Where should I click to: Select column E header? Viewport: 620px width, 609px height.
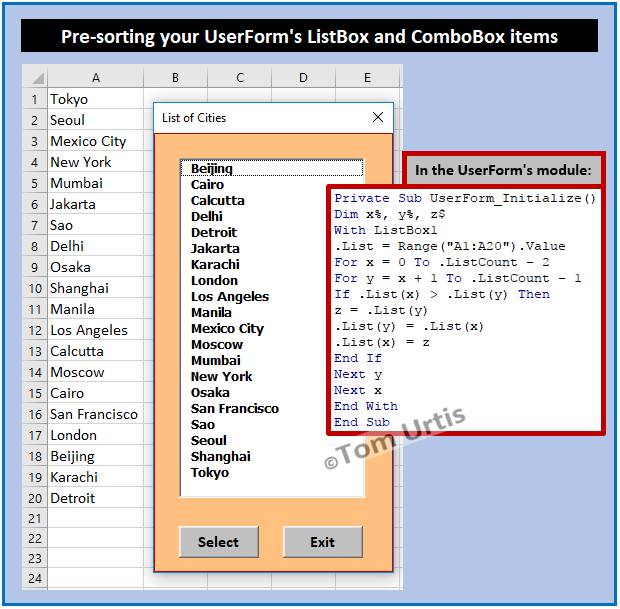click(367, 77)
